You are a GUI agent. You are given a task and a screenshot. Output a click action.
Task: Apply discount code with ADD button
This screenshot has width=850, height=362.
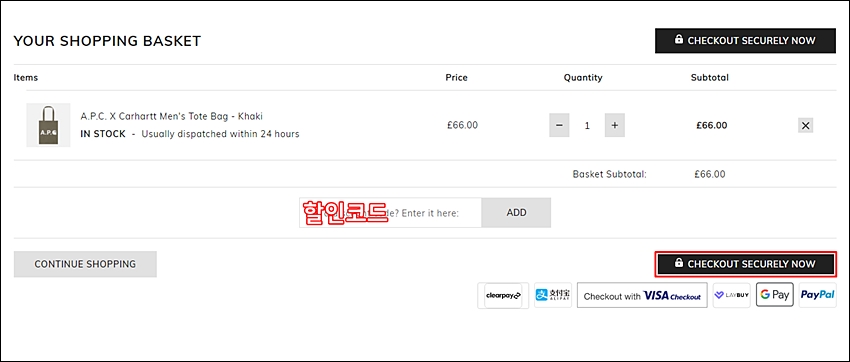tap(516, 213)
